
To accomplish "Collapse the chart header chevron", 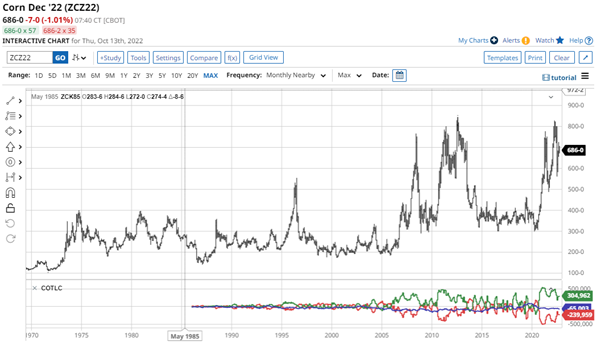I will (x=551, y=97).
